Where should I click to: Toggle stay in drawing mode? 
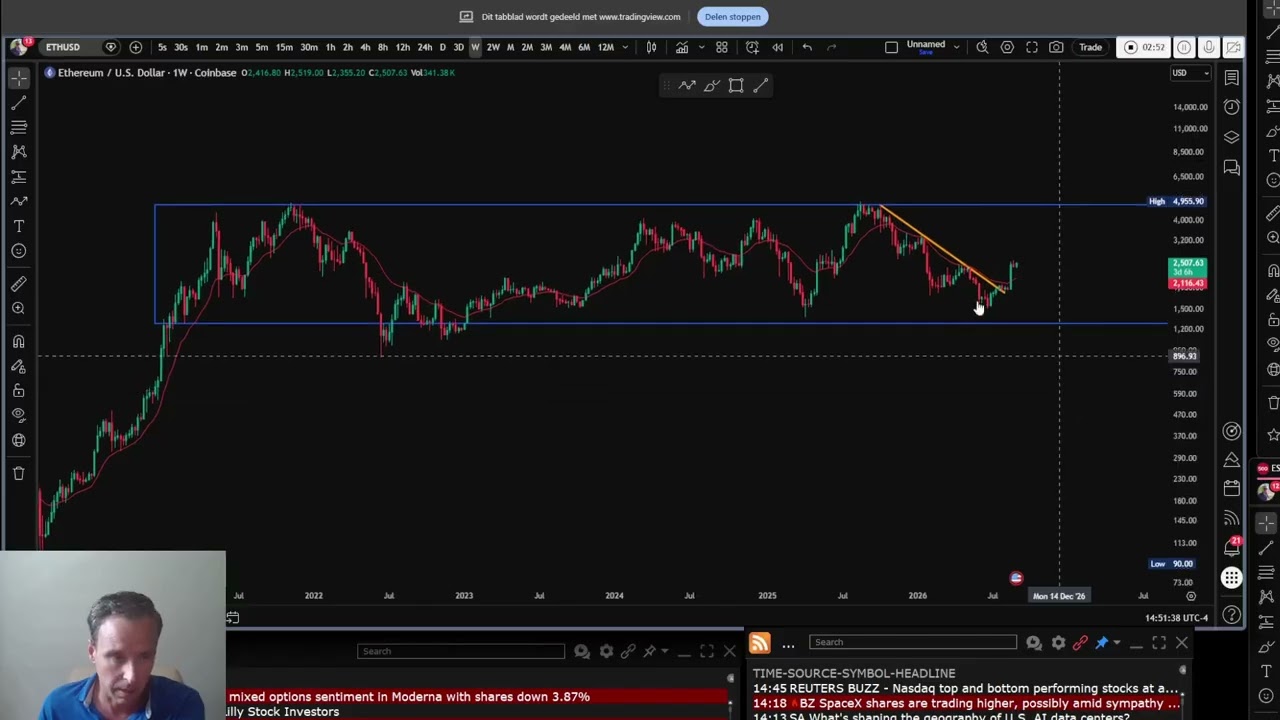[19, 366]
